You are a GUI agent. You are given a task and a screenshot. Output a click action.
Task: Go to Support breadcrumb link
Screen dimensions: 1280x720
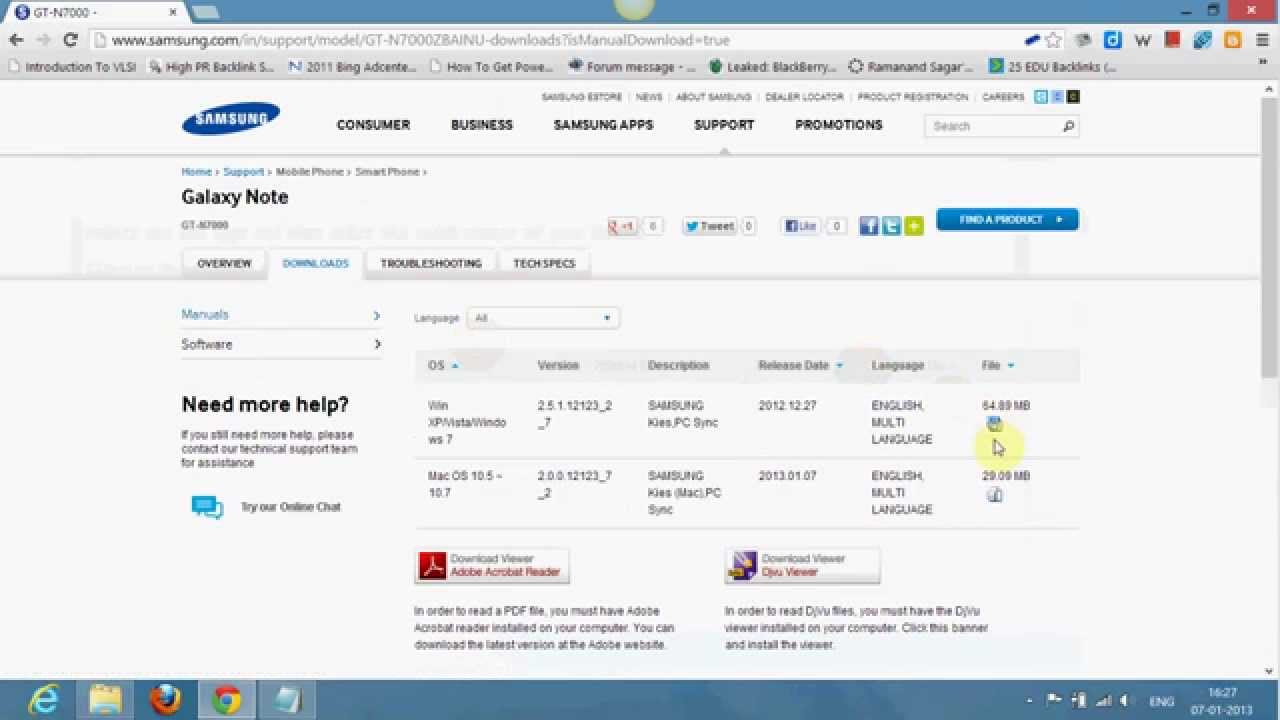pos(243,172)
